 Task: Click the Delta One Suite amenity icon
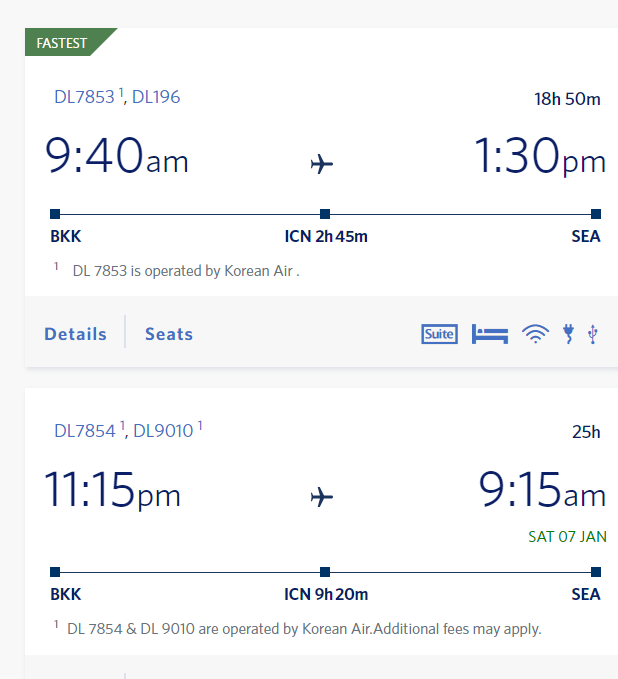click(x=439, y=334)
